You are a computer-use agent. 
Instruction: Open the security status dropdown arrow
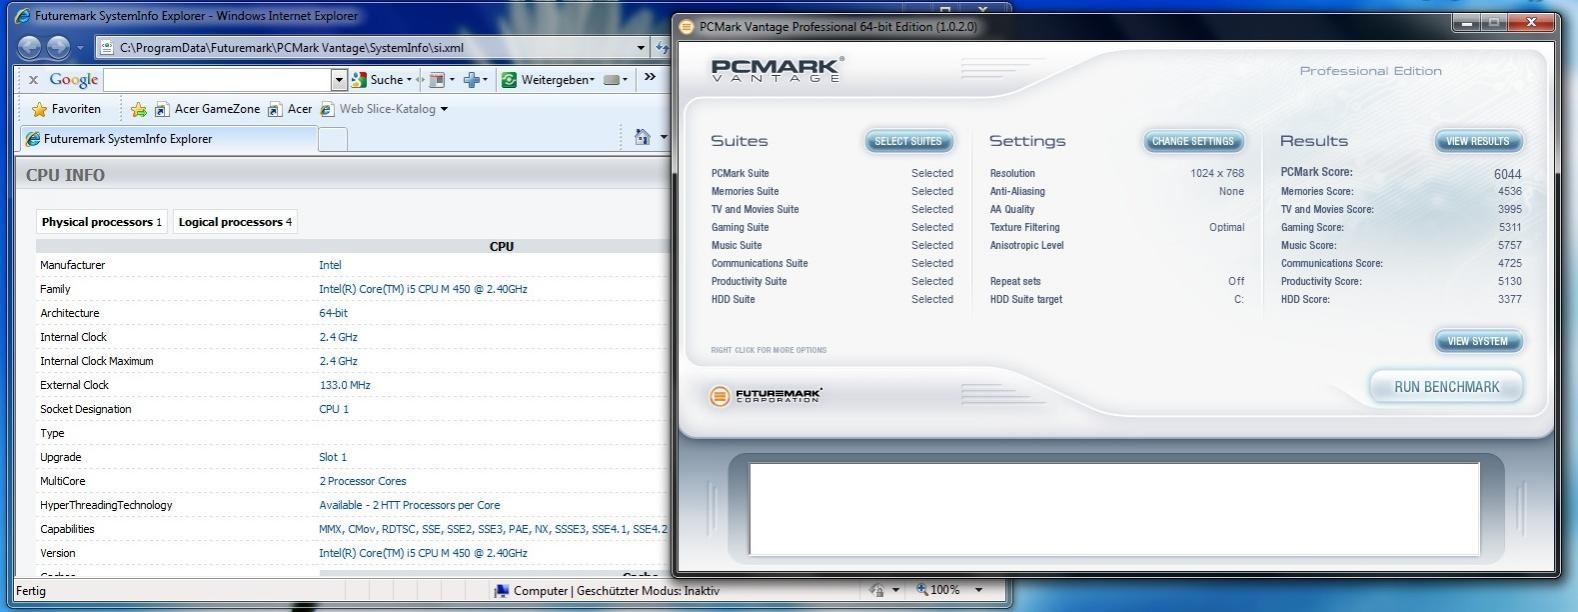pos(895,590)
